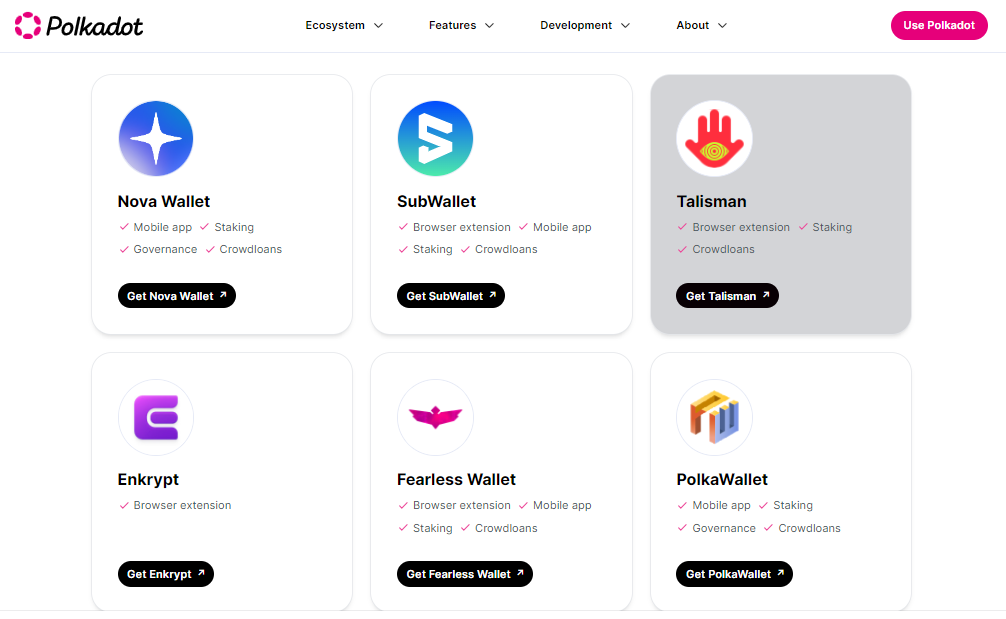Click the Fearless Wallet pink wings logo
Screen dimensions: 1006x619
(x=436, y=418)
